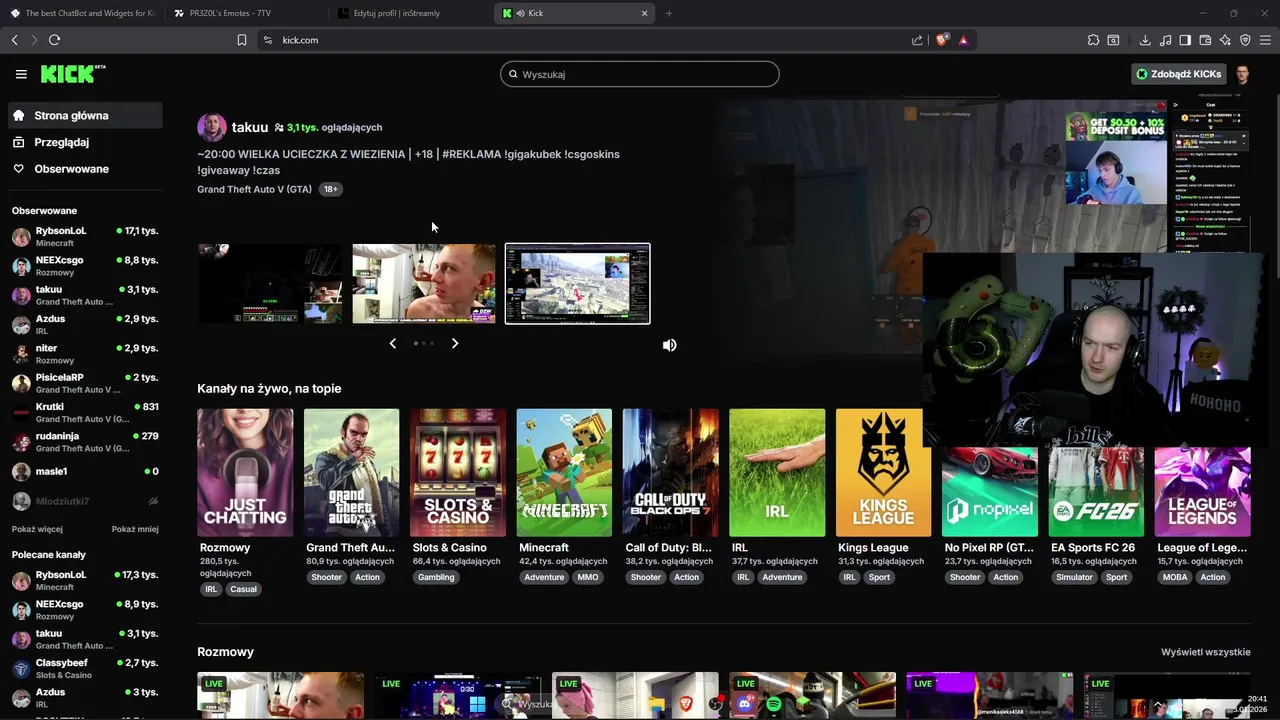Close the Kick browser tab
The width and height of the screenshot is (1280, 720).
[644, 13]
